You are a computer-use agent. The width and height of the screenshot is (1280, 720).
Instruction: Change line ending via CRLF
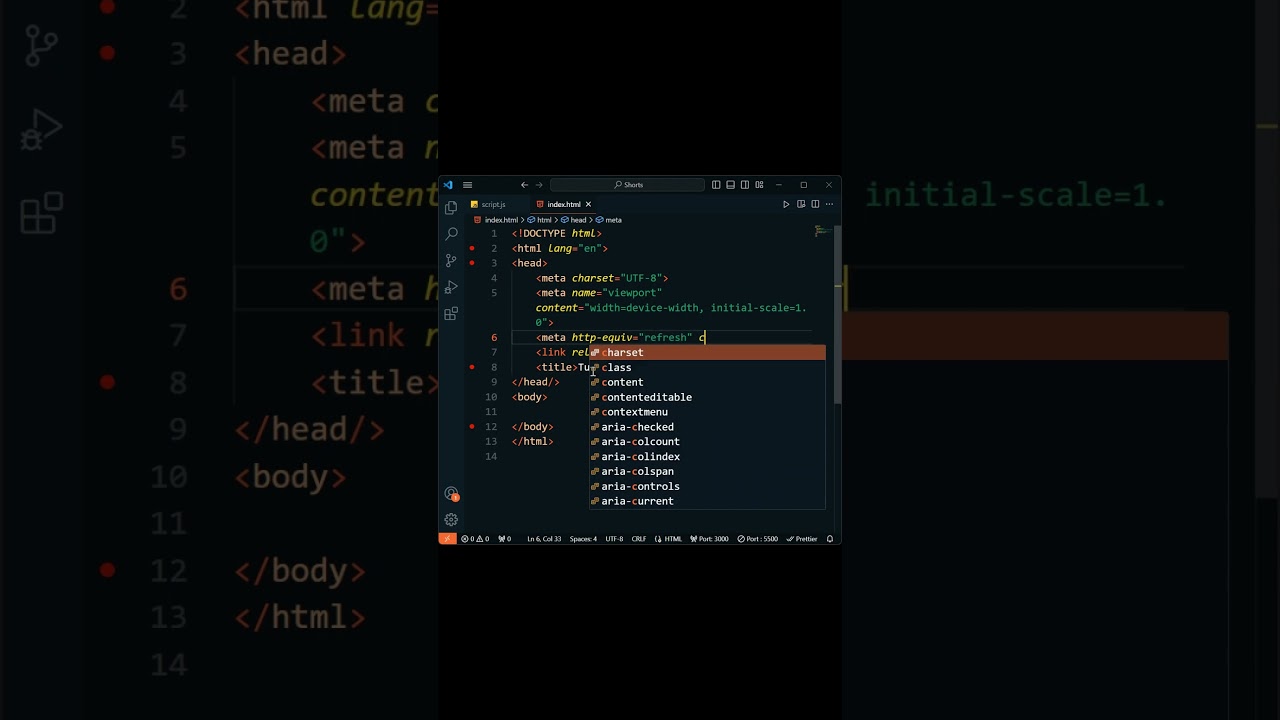pos(638,539)
